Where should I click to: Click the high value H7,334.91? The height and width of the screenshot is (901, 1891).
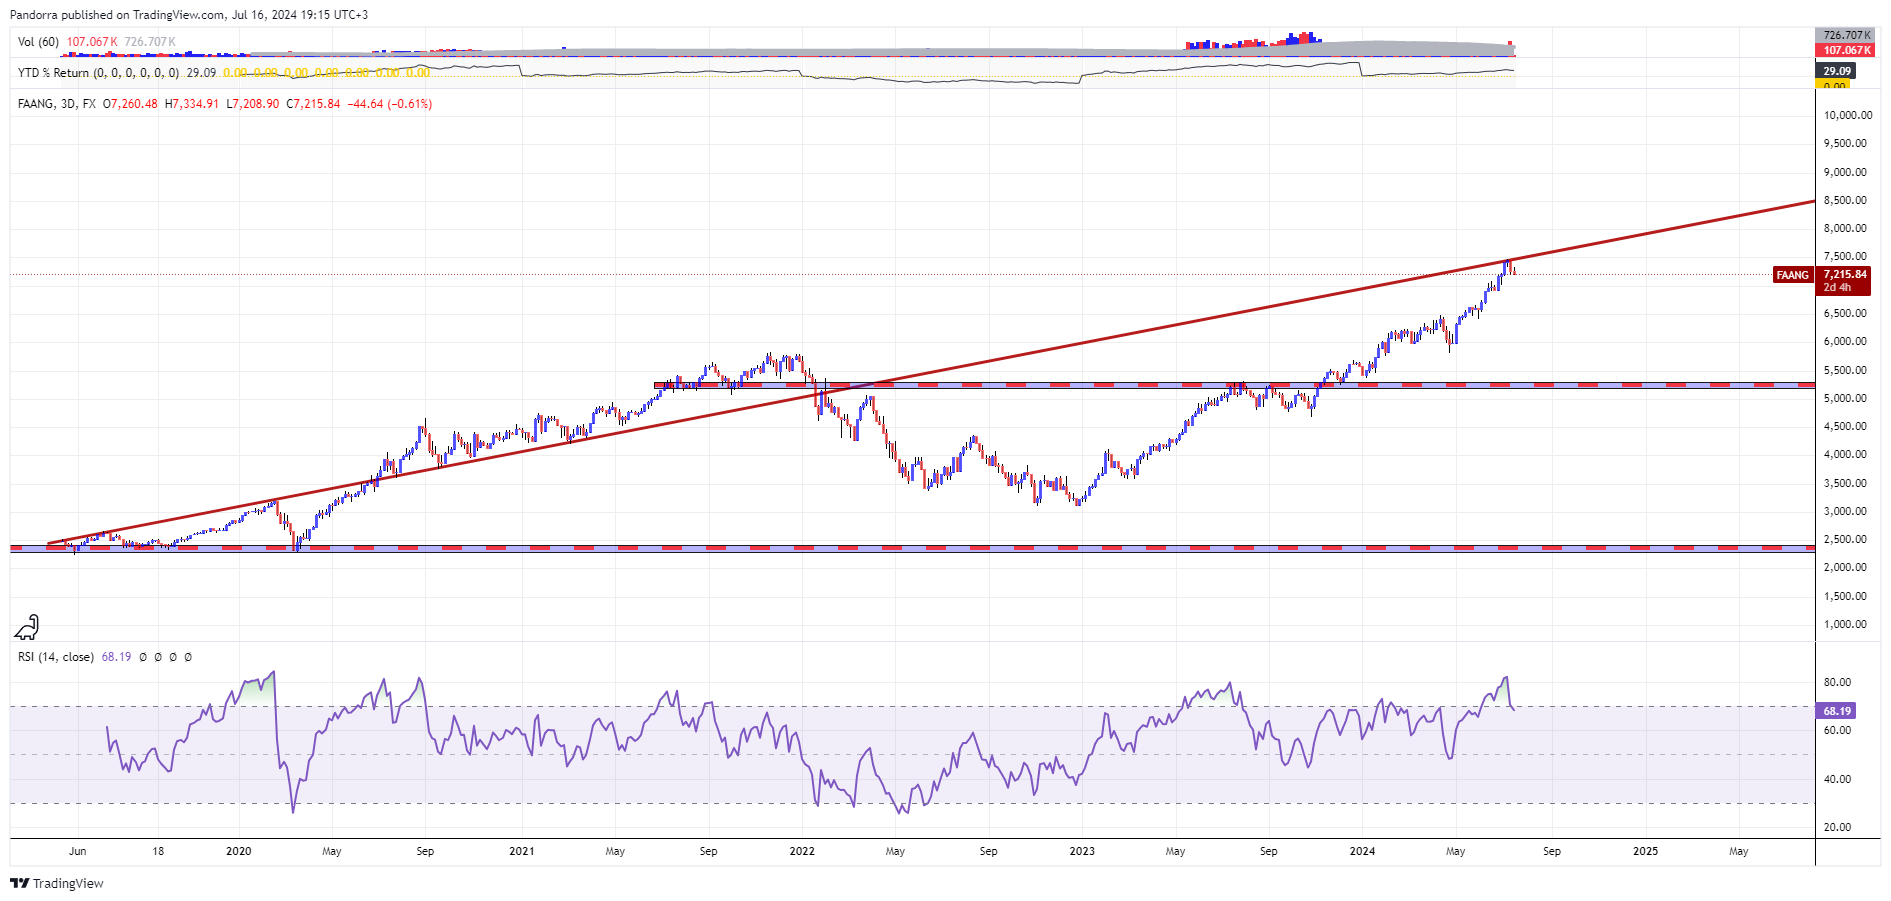(192, 104)
